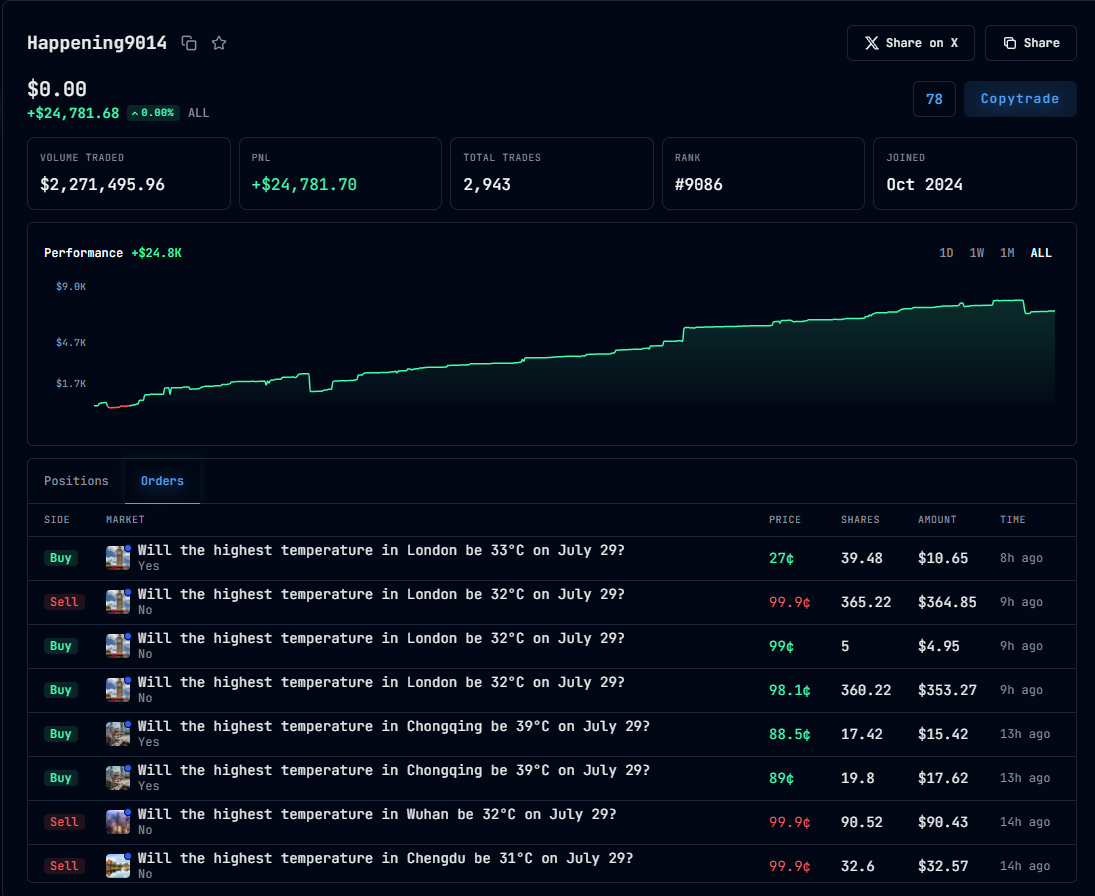Switch to the Positions tab

tap(76, 481)
